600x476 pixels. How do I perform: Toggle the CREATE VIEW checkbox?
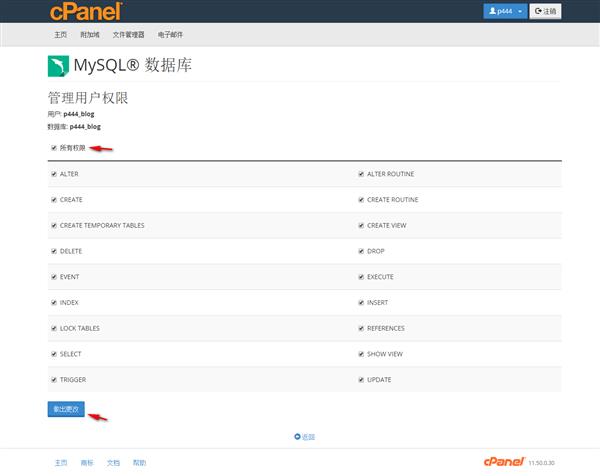[361, 225]
